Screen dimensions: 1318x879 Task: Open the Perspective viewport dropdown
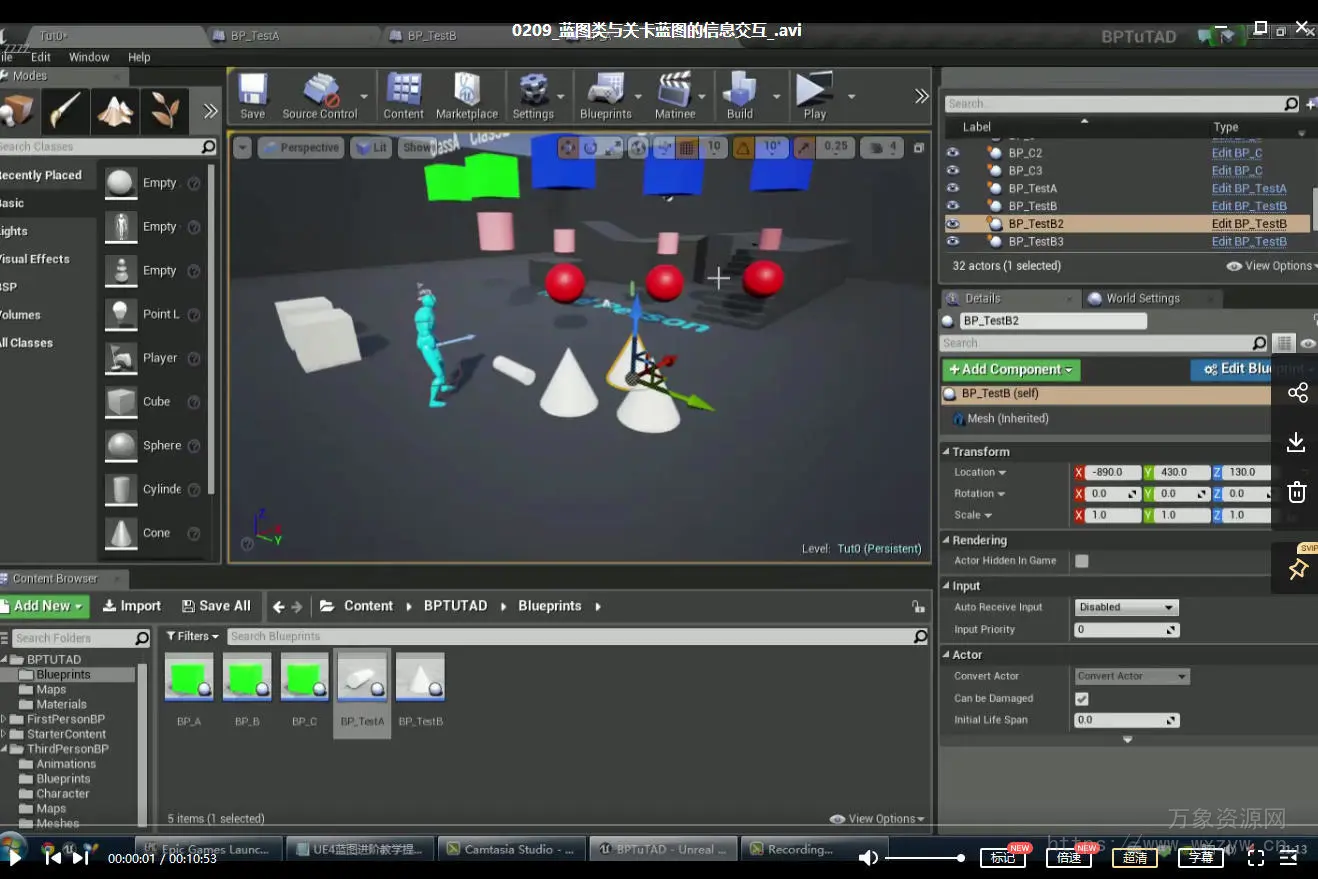[x=300, y=148]
